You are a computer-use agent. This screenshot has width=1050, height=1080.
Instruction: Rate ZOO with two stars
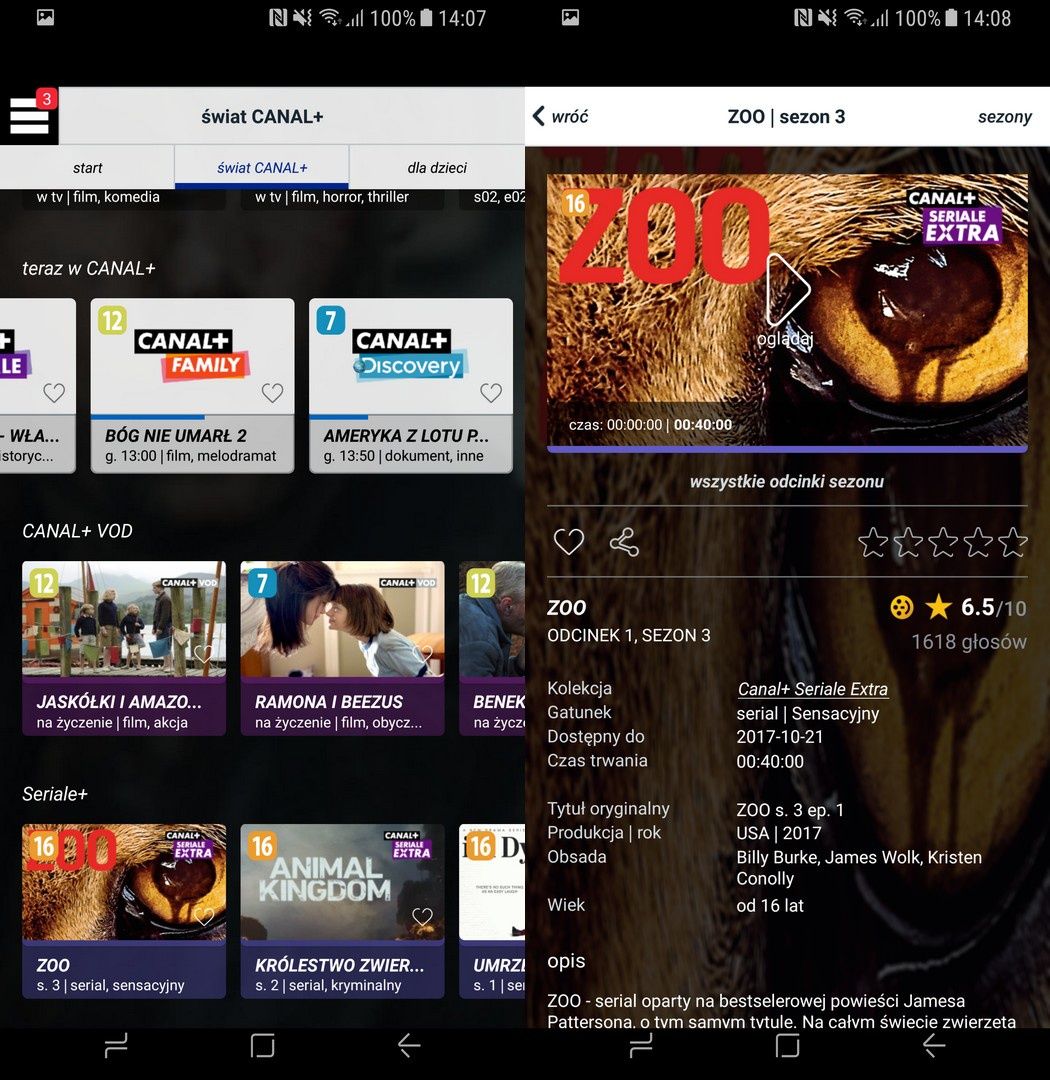tap(908, 542)
